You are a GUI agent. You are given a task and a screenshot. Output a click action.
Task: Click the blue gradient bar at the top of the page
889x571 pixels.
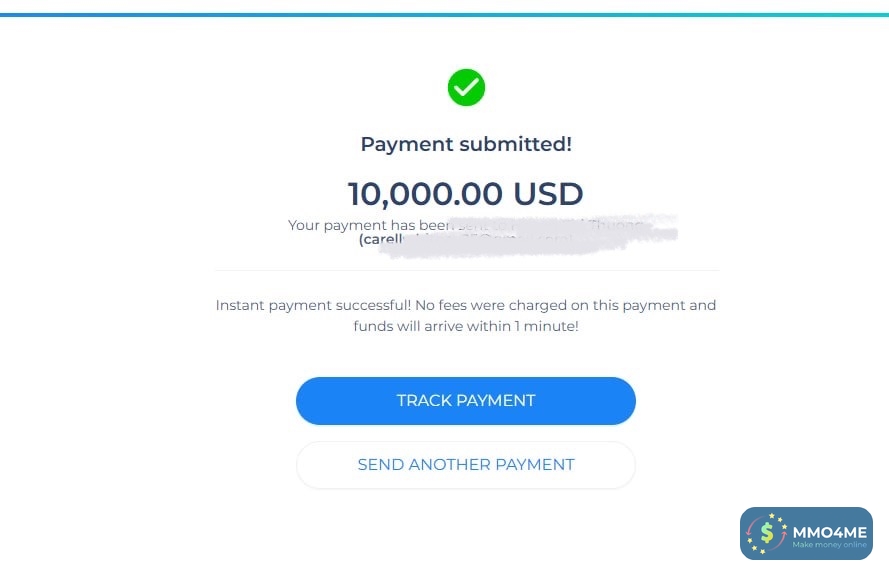444,15
